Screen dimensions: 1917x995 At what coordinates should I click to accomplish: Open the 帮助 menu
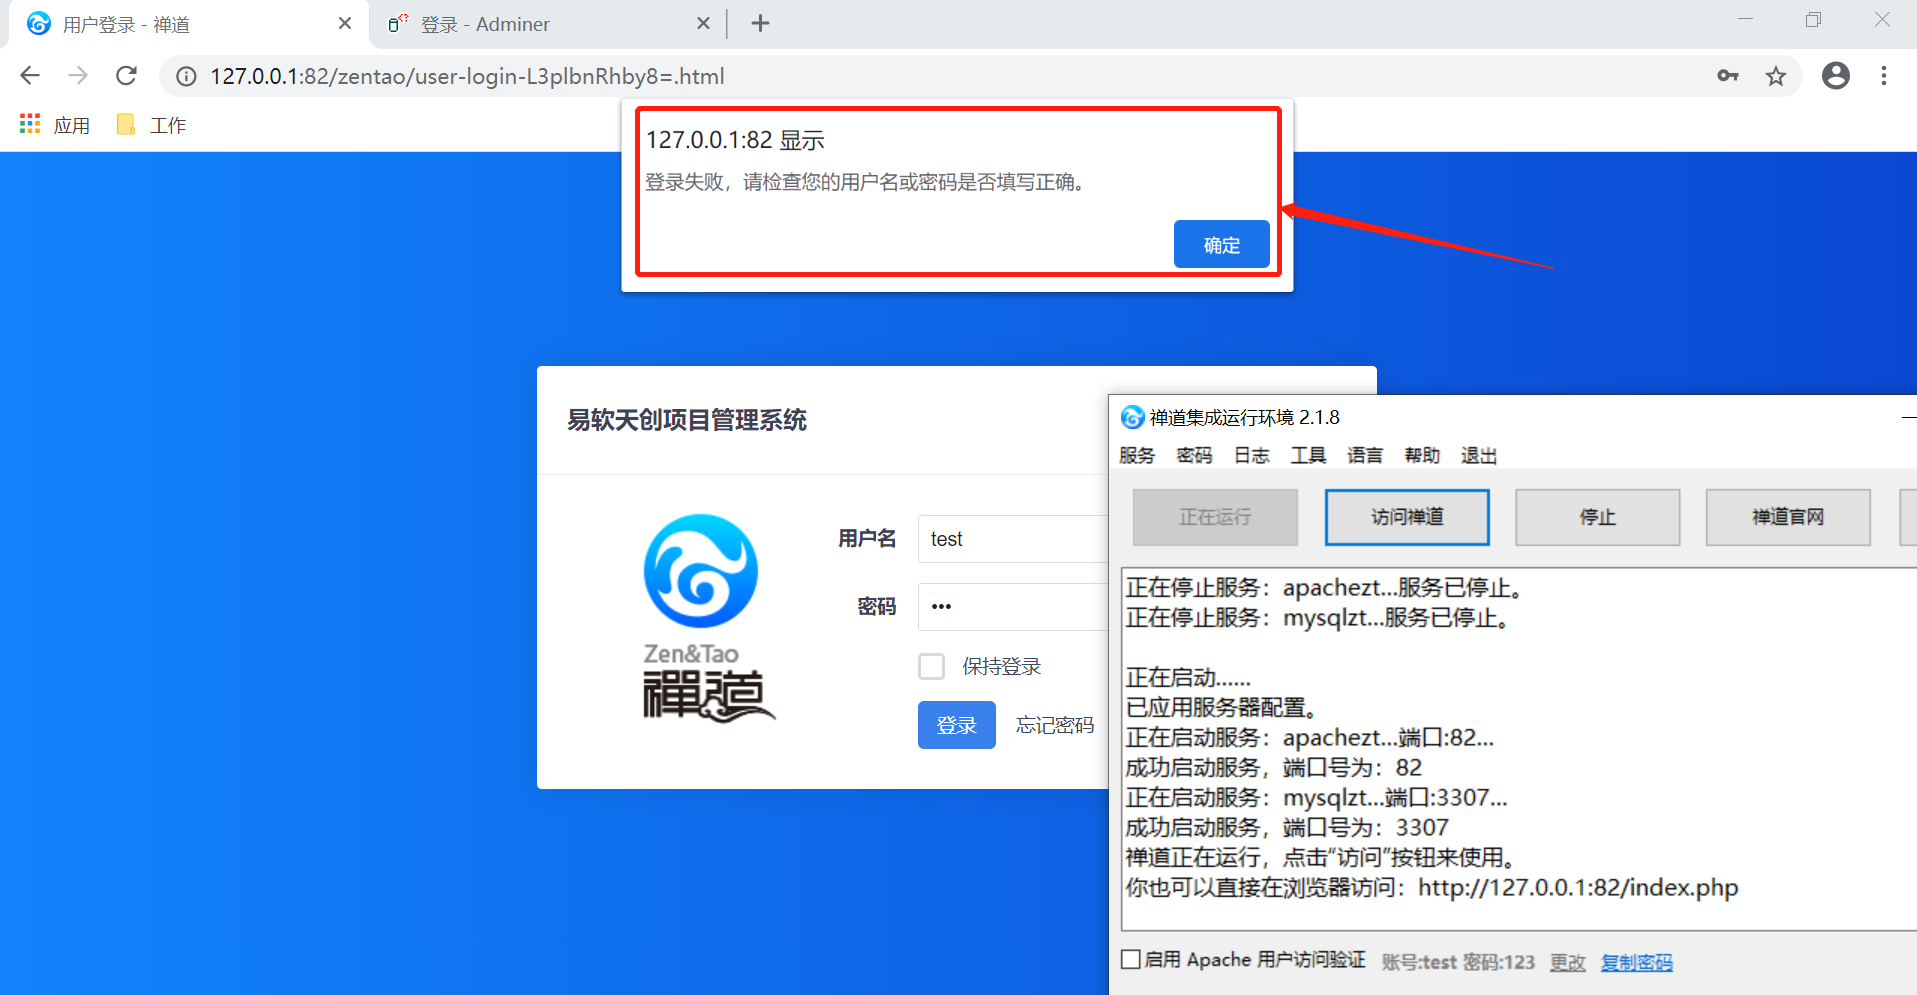[x=1422, y=456]
